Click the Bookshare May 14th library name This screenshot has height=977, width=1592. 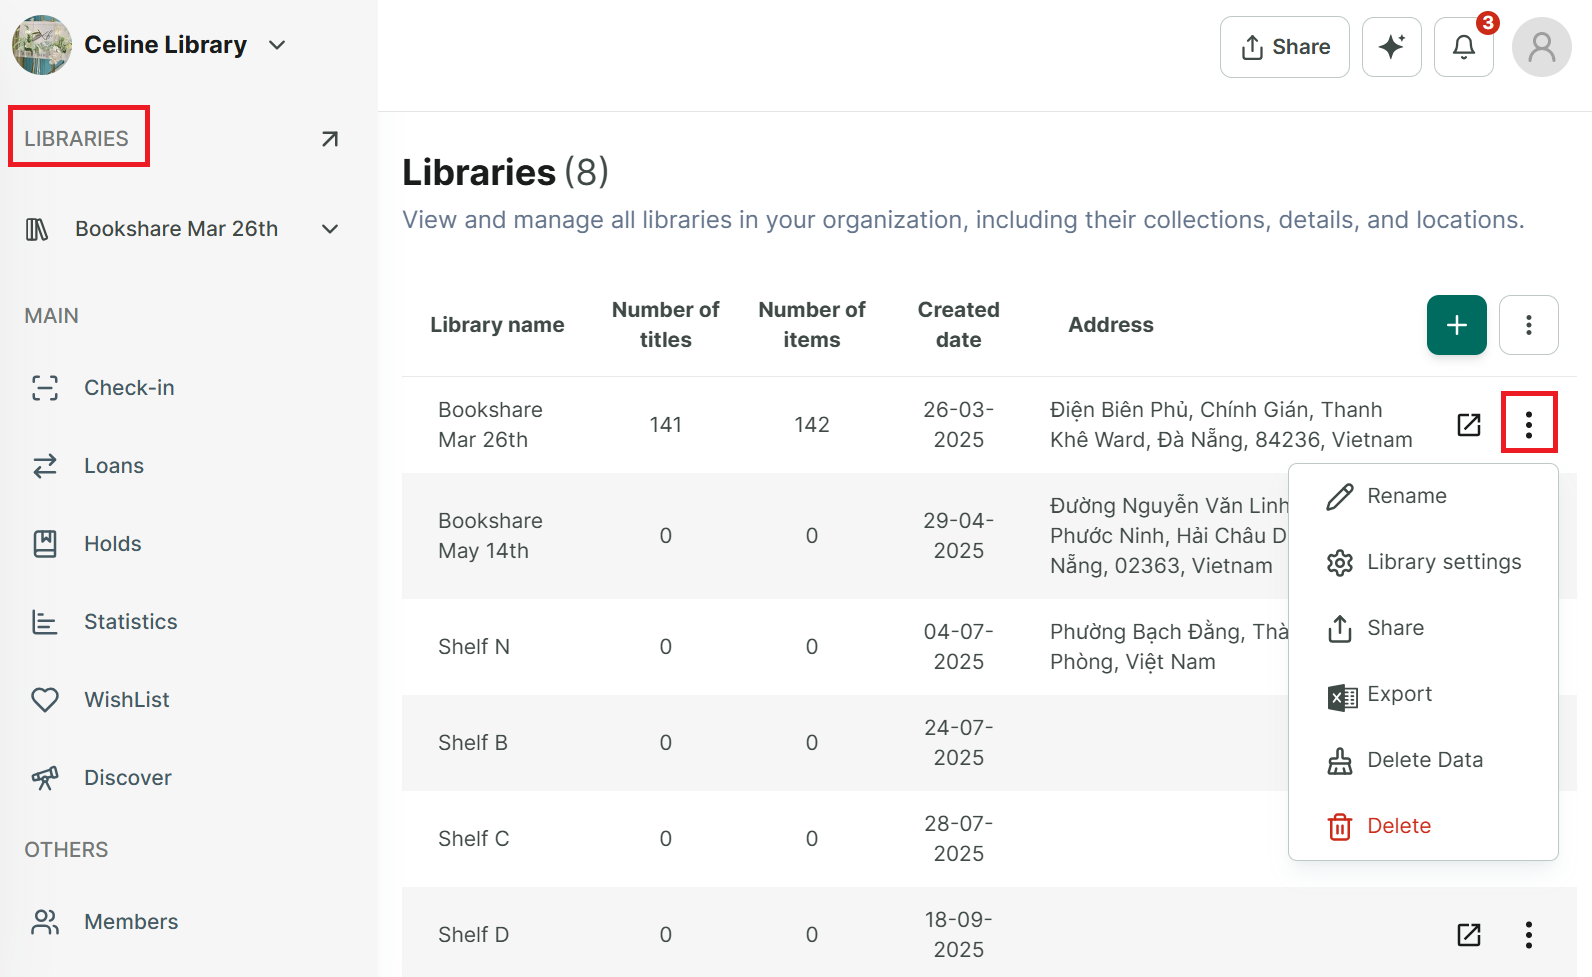[490, 536]
